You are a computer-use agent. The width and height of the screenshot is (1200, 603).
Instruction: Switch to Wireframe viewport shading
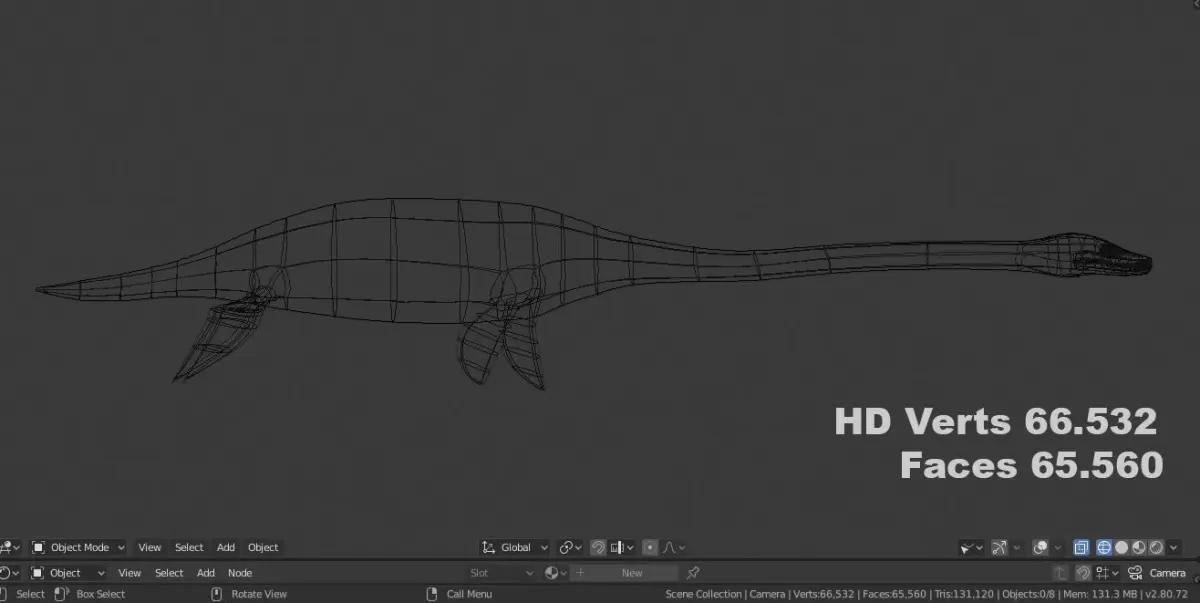[x=1104, y=547]
